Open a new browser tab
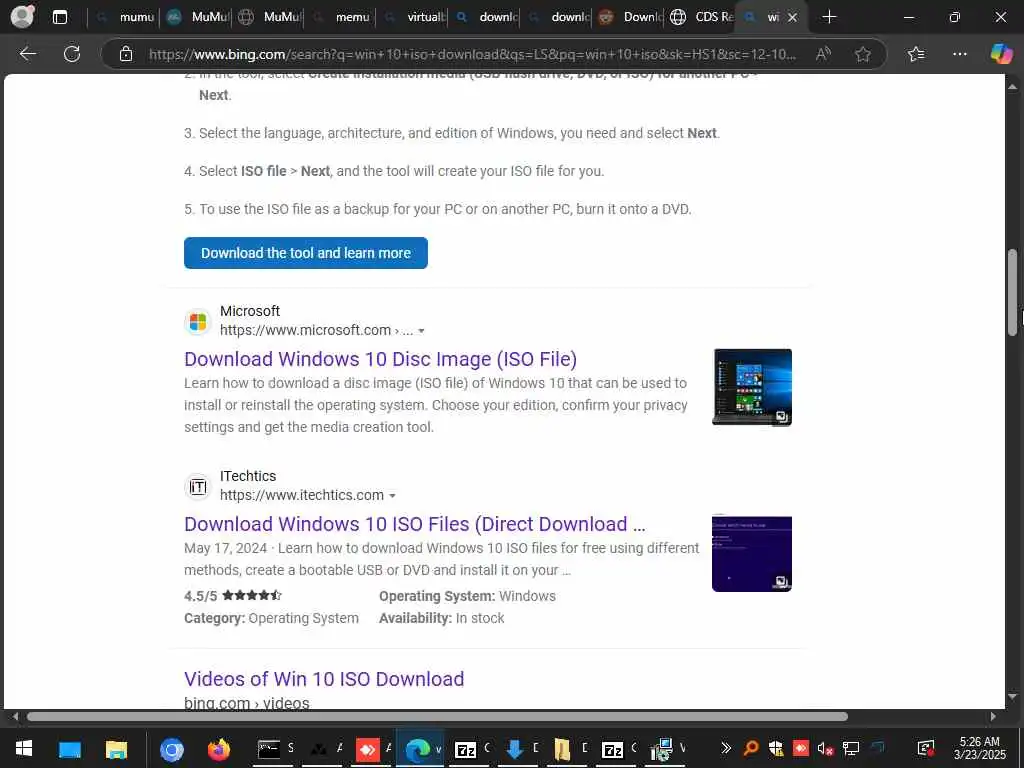This screenshot has height=768, width=1024. coord(829,17)
